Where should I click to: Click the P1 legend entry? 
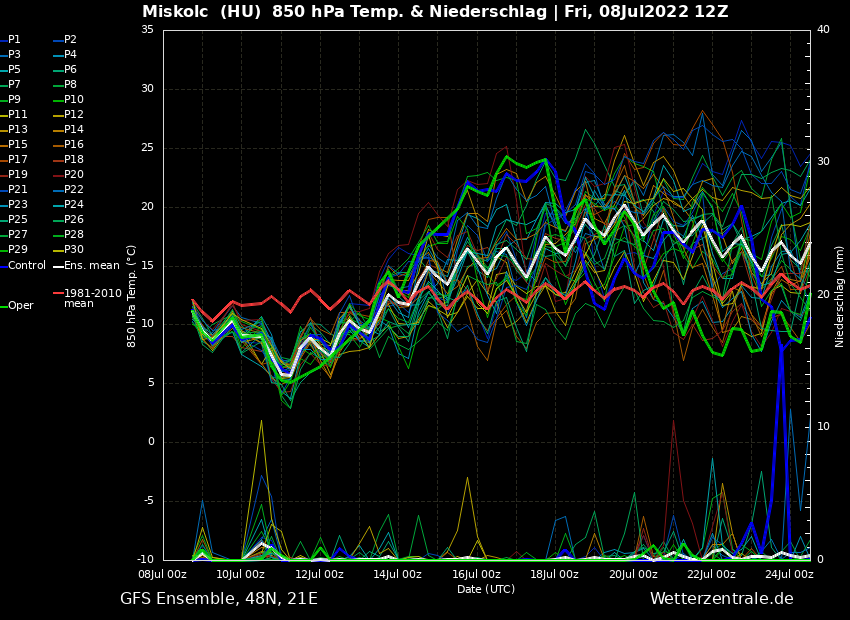14,40
